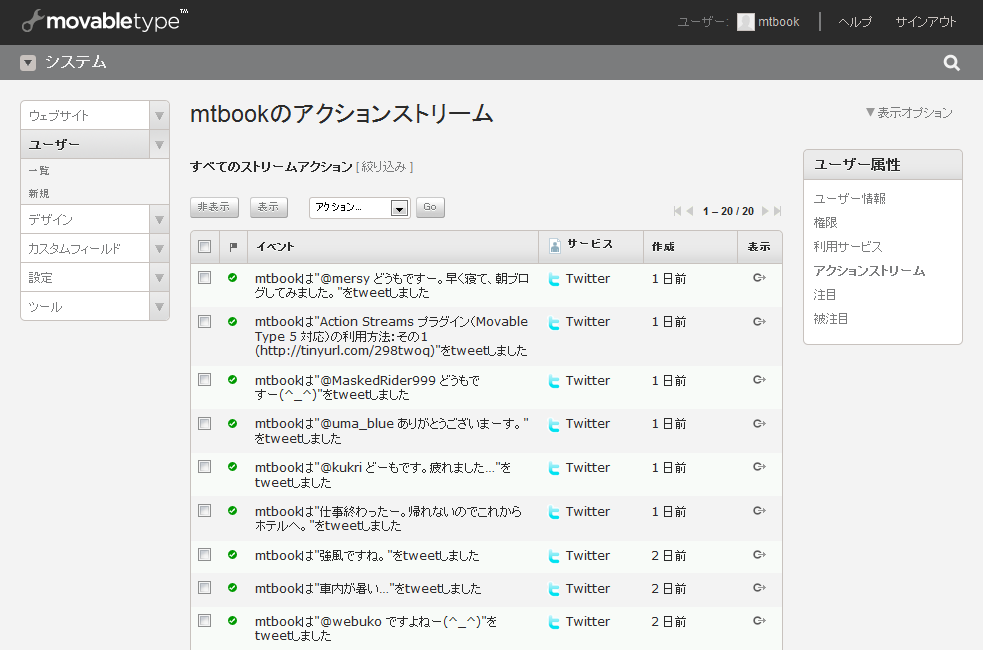Open 注目 in user attributes panel

pos(824,295)
